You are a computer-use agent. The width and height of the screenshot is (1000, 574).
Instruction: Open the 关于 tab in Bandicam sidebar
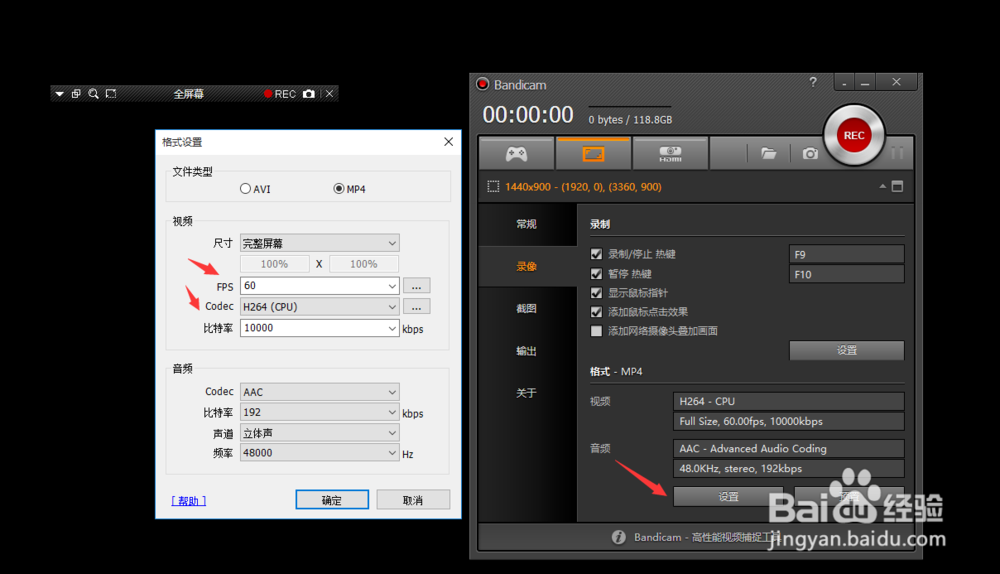(527, 393)
